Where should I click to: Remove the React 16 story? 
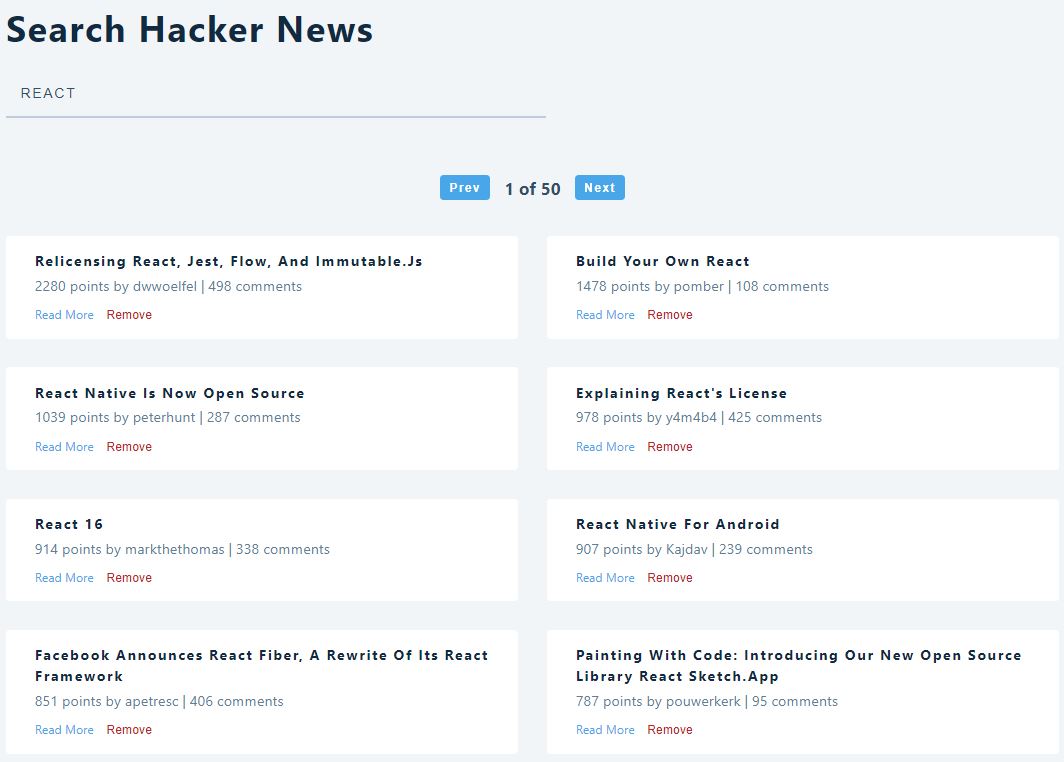pyautogui.click(x=129, y=577)
